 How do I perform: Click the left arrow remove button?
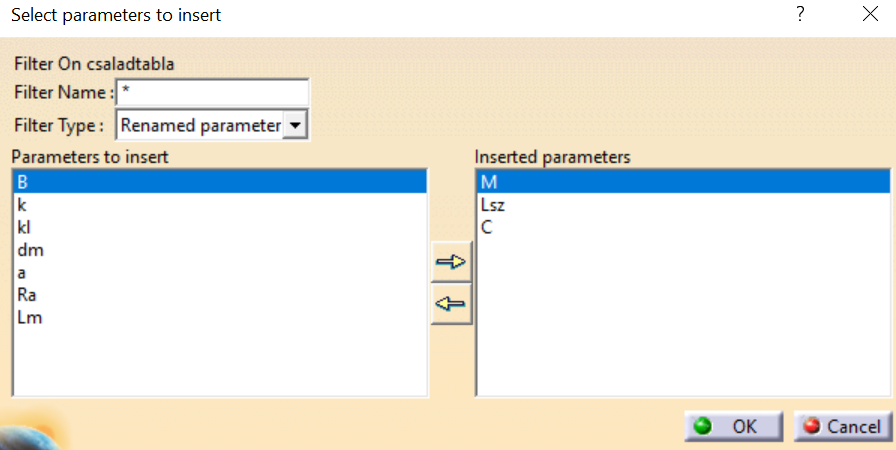[451, 305]
